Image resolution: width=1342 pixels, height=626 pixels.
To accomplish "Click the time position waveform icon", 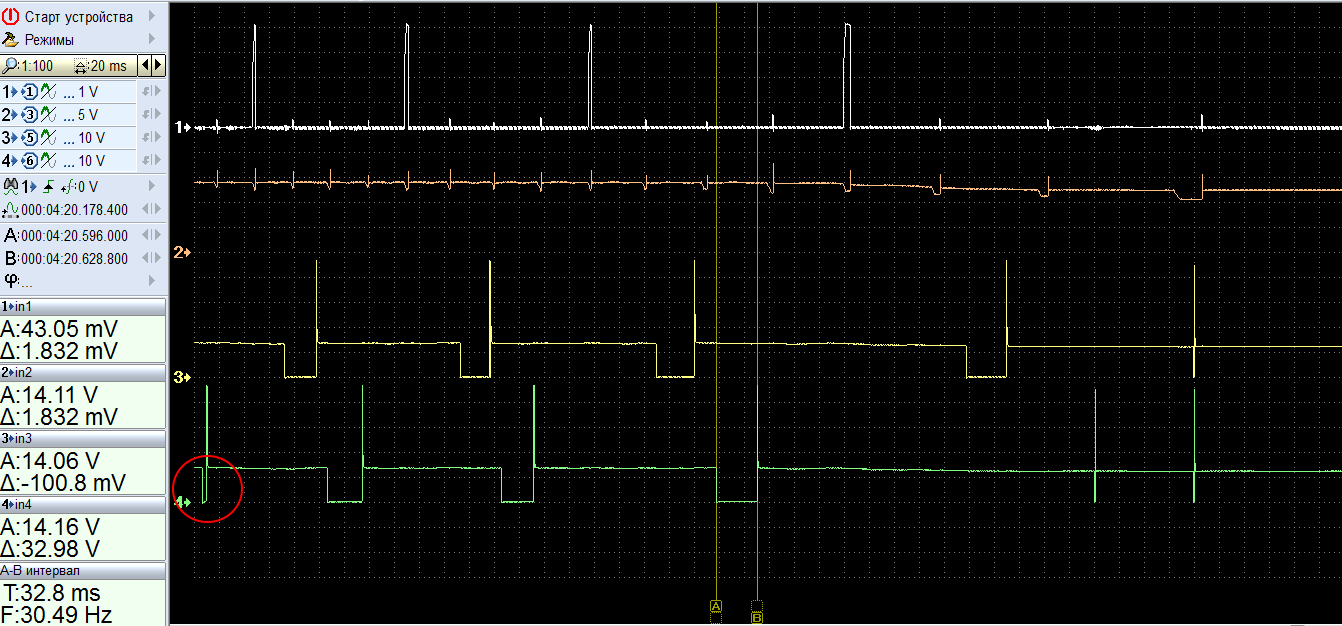I will [11, 210].
